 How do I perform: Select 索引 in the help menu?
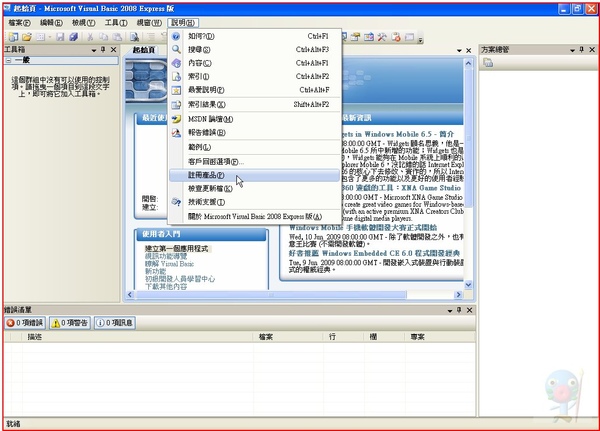(254, 76)
